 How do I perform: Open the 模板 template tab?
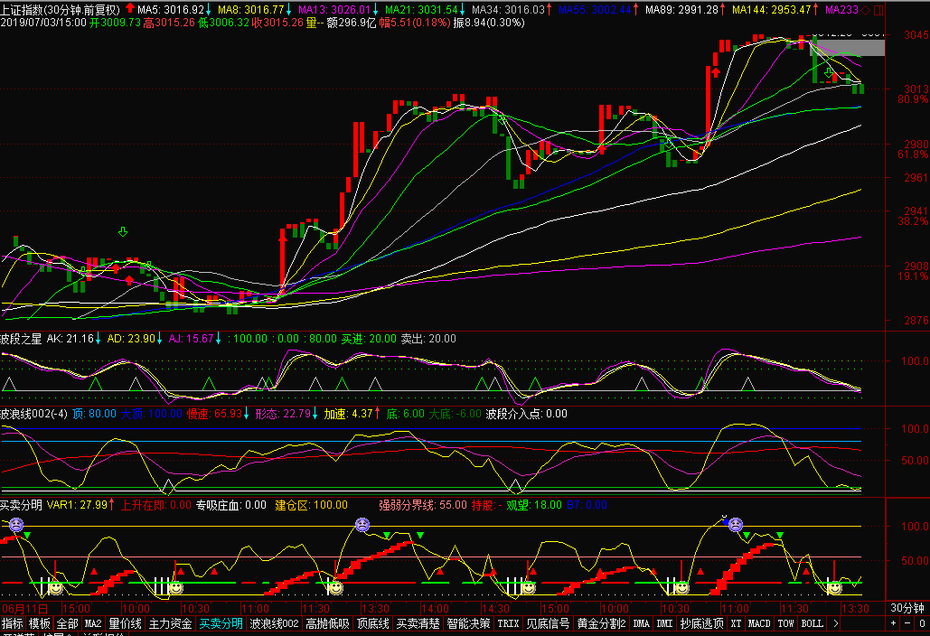[40, 624]
